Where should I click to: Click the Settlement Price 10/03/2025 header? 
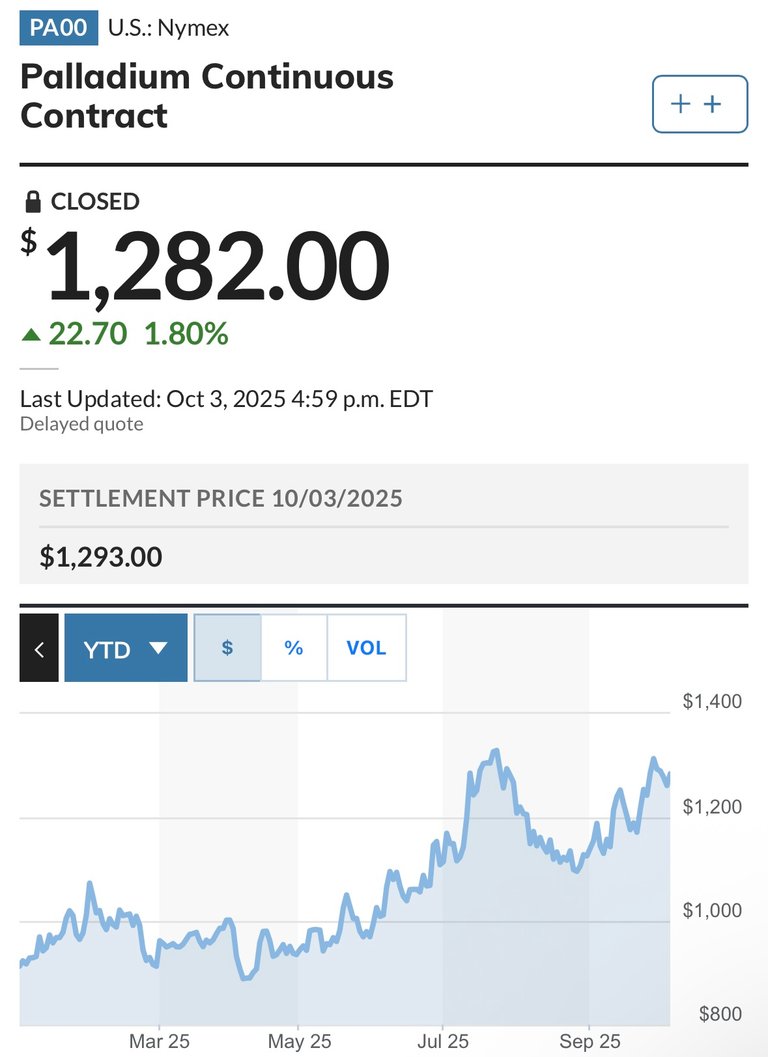[x=220, y=498]
